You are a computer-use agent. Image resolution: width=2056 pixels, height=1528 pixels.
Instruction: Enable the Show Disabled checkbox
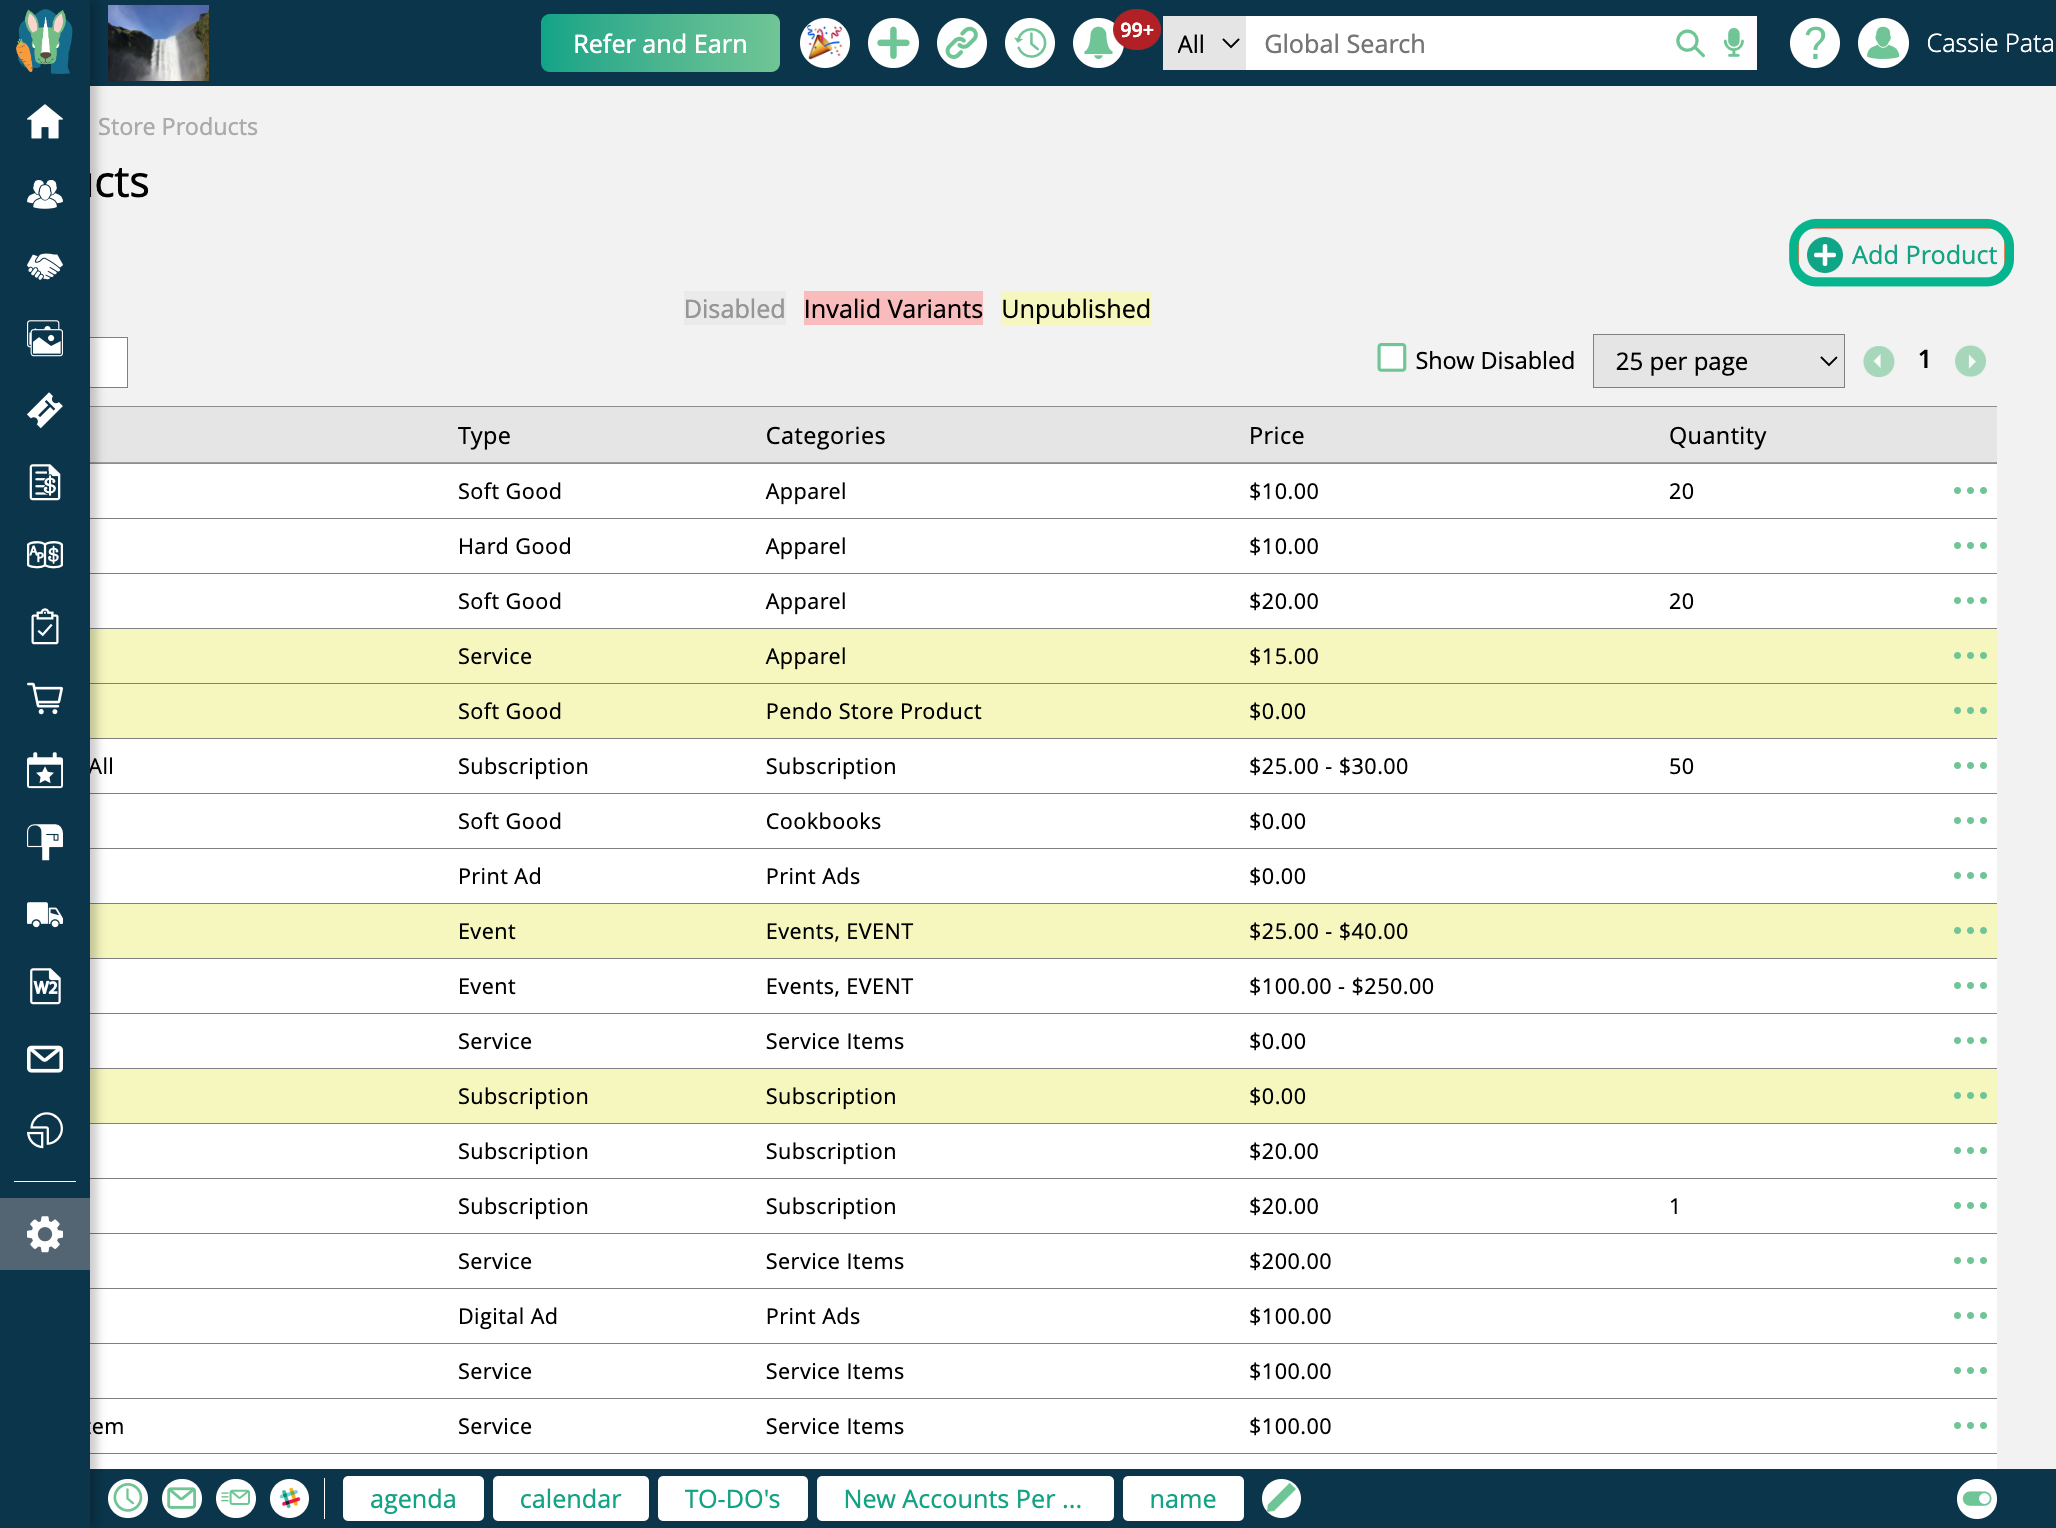[1391, 358]
